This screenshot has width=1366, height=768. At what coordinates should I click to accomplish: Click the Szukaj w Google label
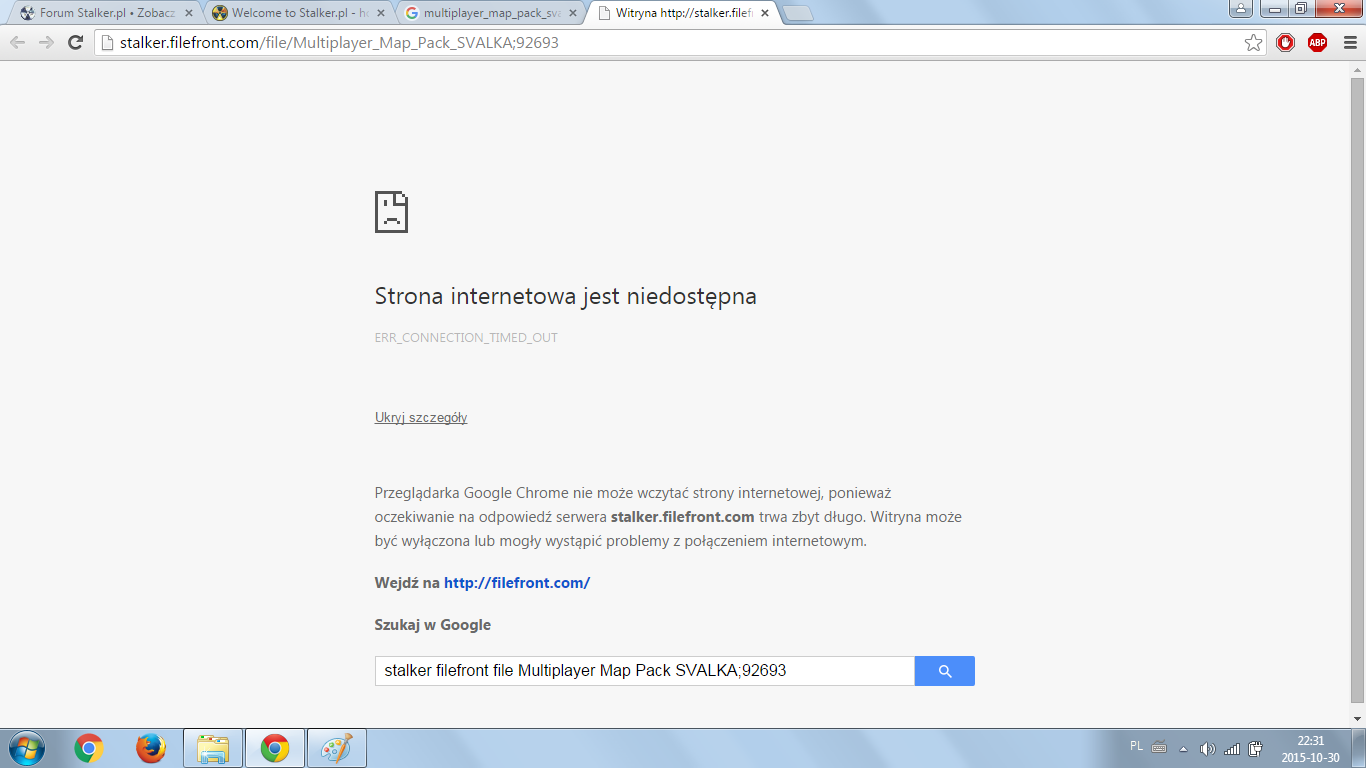point(433,625)
